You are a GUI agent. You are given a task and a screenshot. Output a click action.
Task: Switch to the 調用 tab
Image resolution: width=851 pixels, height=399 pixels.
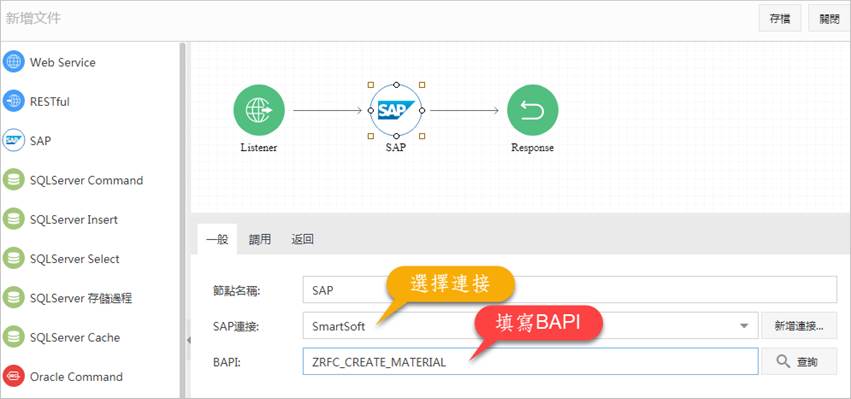[260, 239]
